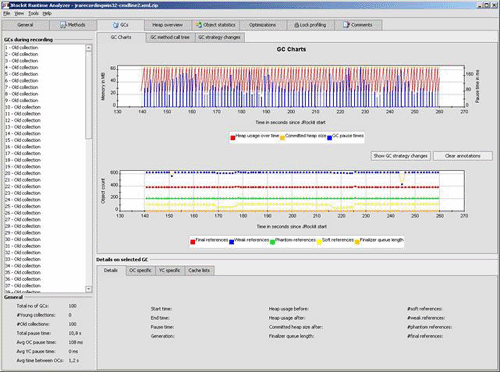Screen dimensions: 500x372
Task: Select '37 - Old collection' in the list
Action: 45,286
